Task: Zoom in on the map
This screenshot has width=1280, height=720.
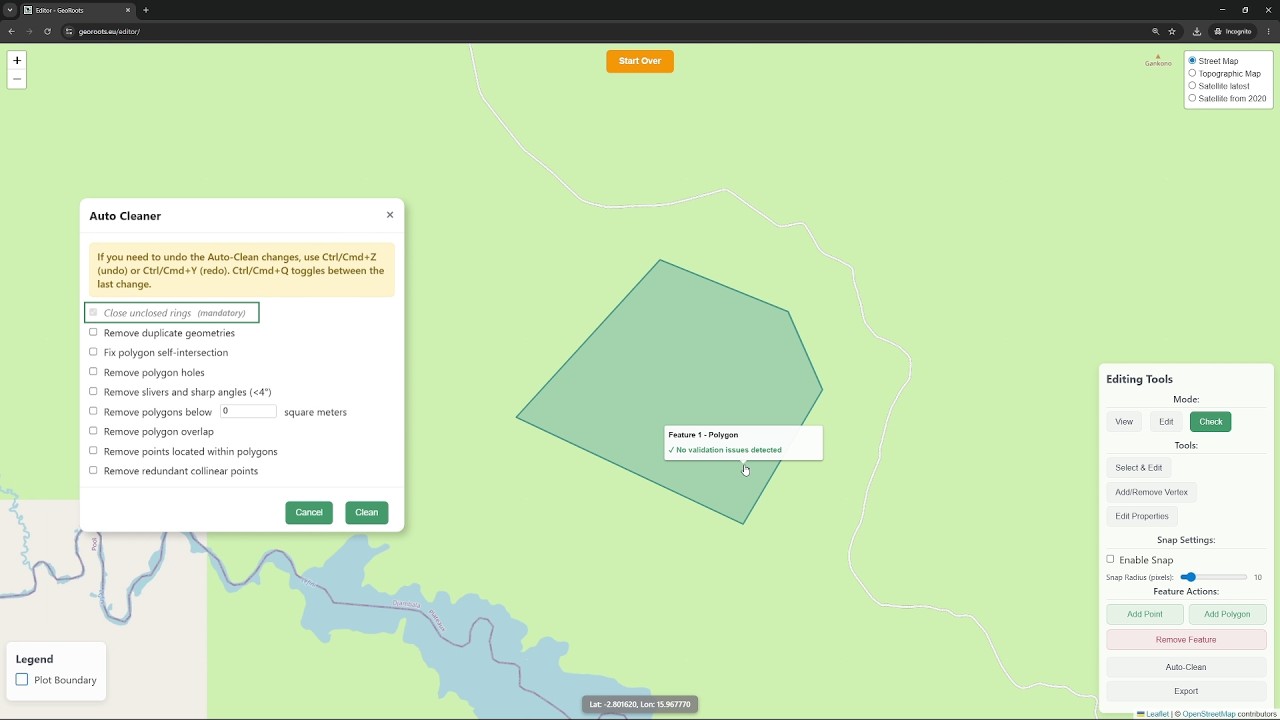Action: coord(17,61)
